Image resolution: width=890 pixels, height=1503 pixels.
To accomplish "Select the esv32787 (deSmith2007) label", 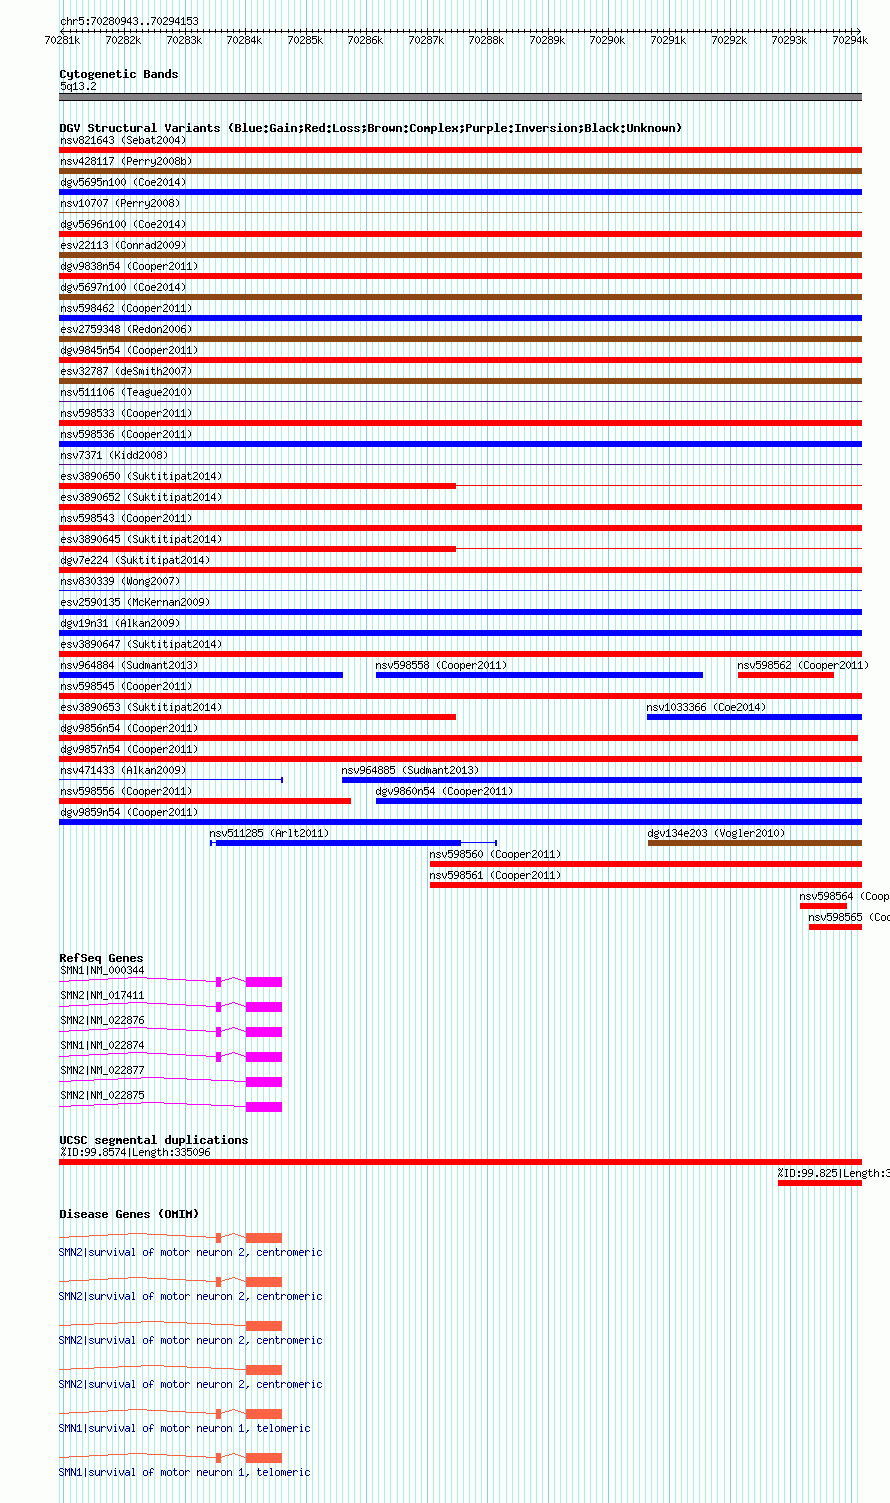I will 126,372.
